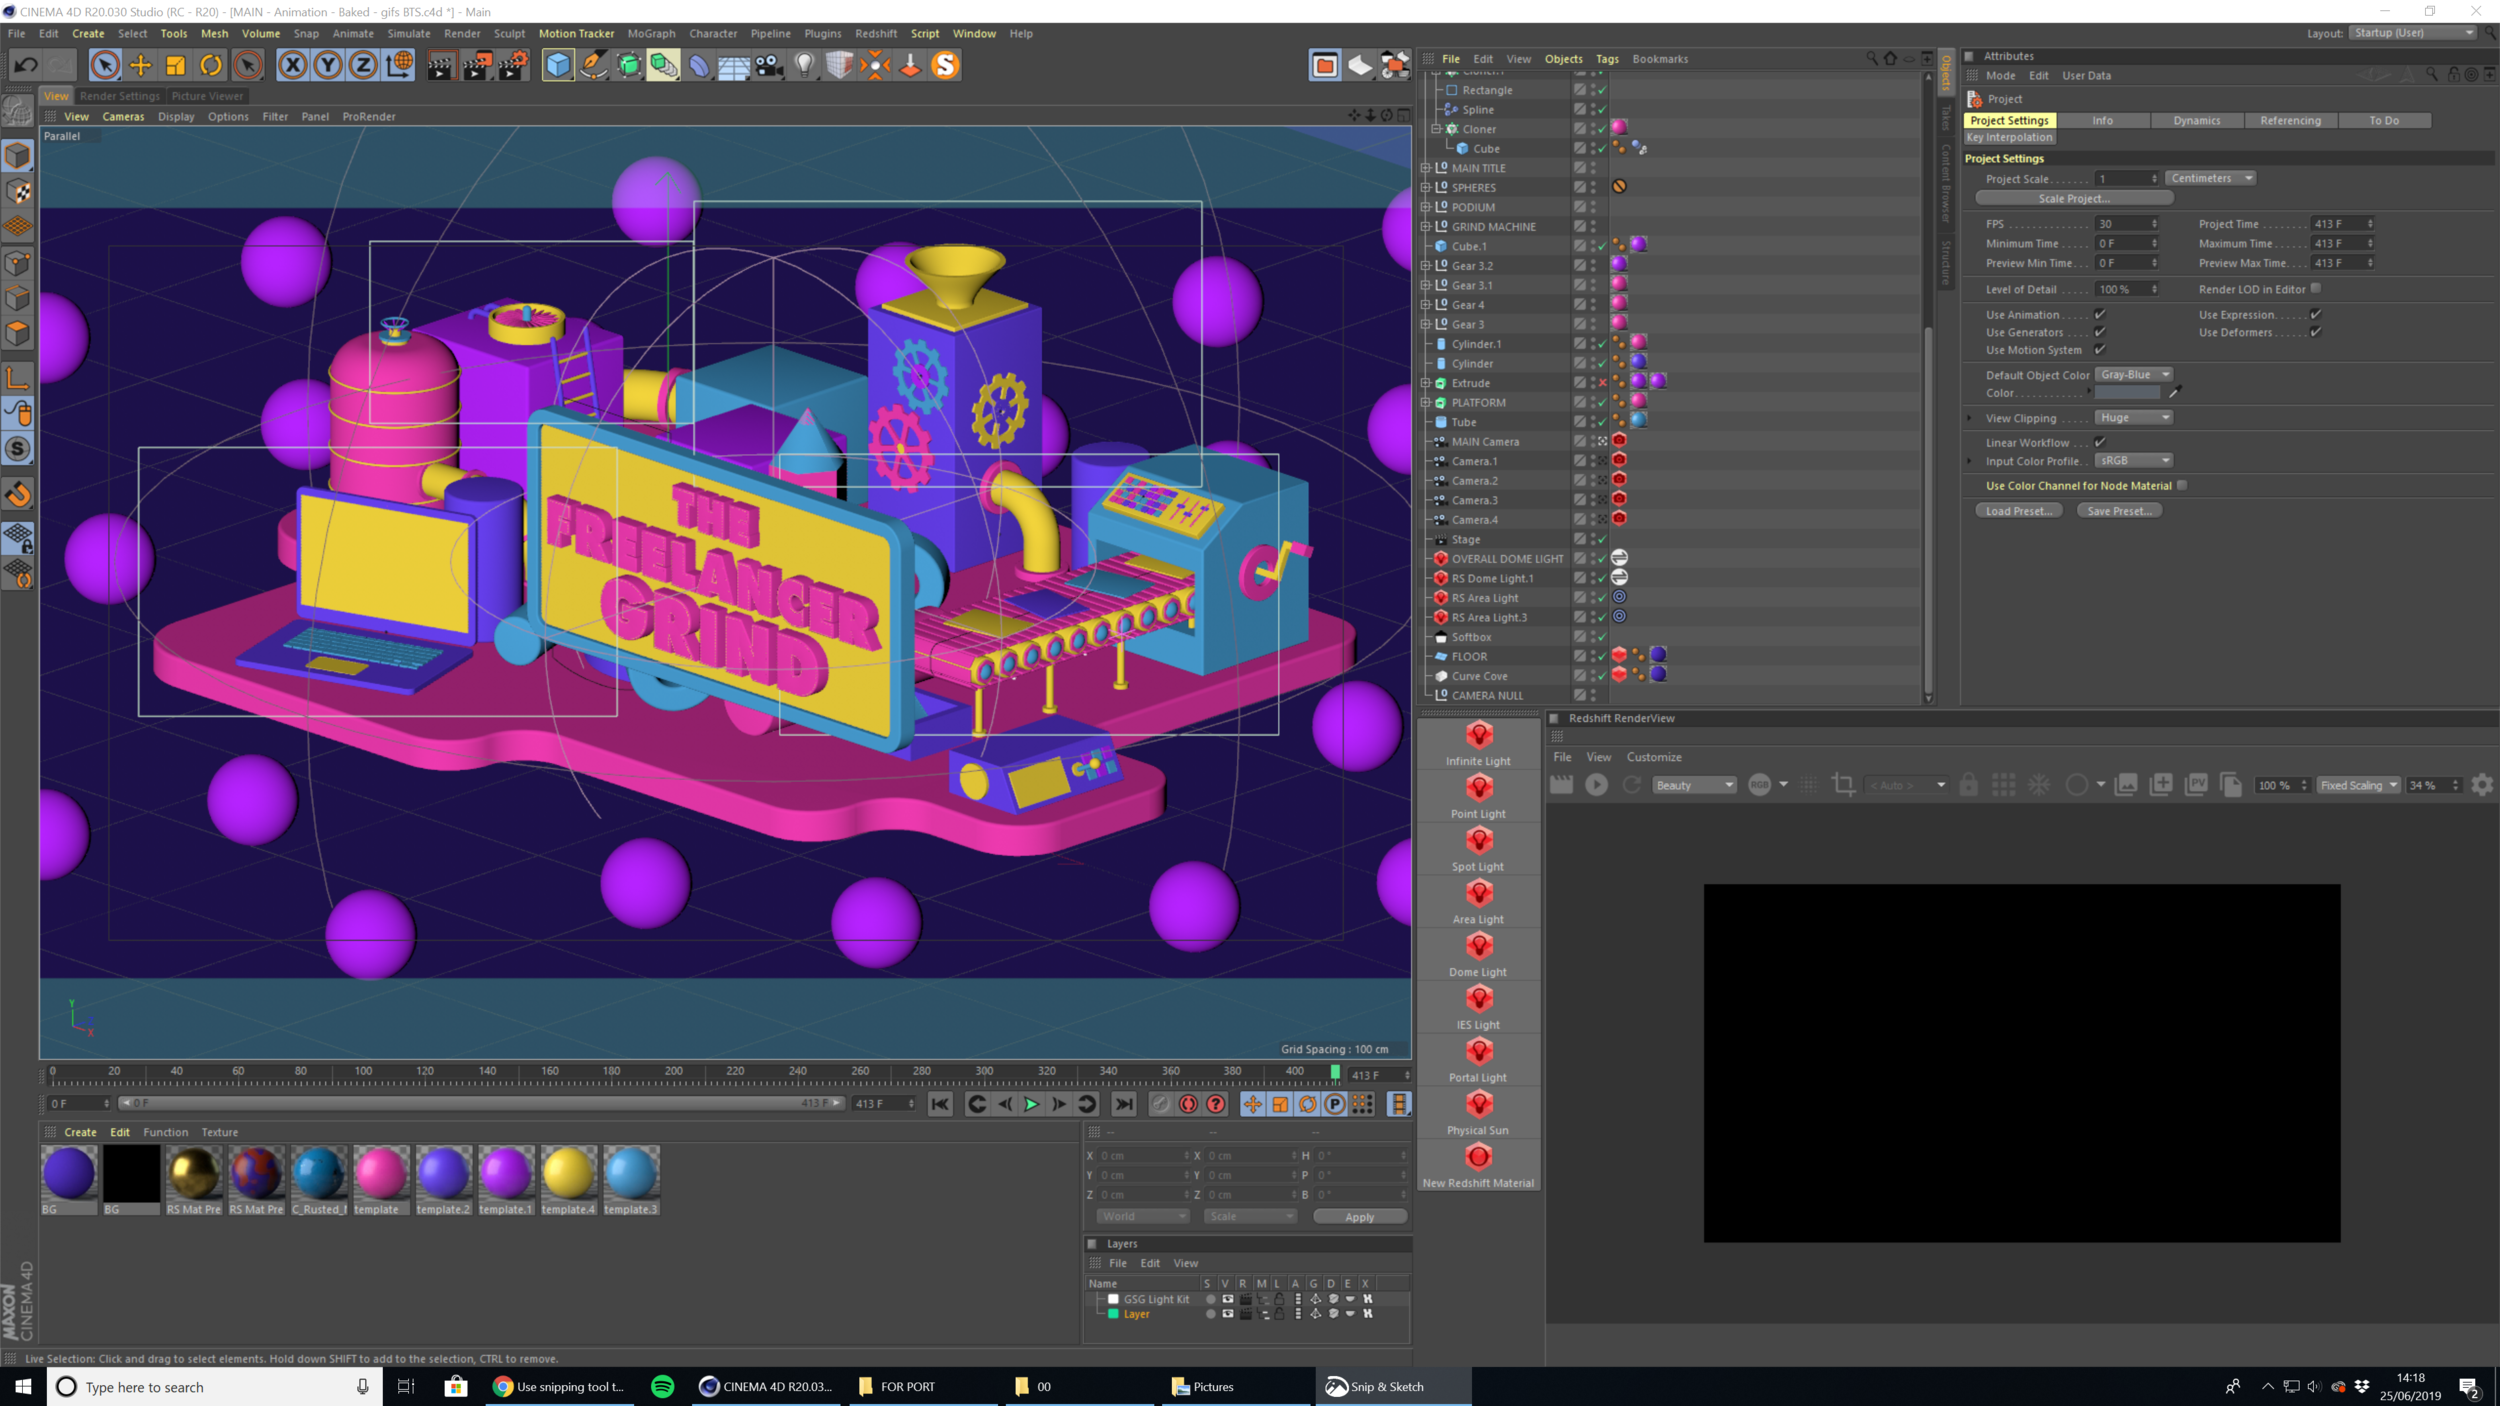
Task: Toggle Linear Workflow checkbox
Action: coord(2100,442)
